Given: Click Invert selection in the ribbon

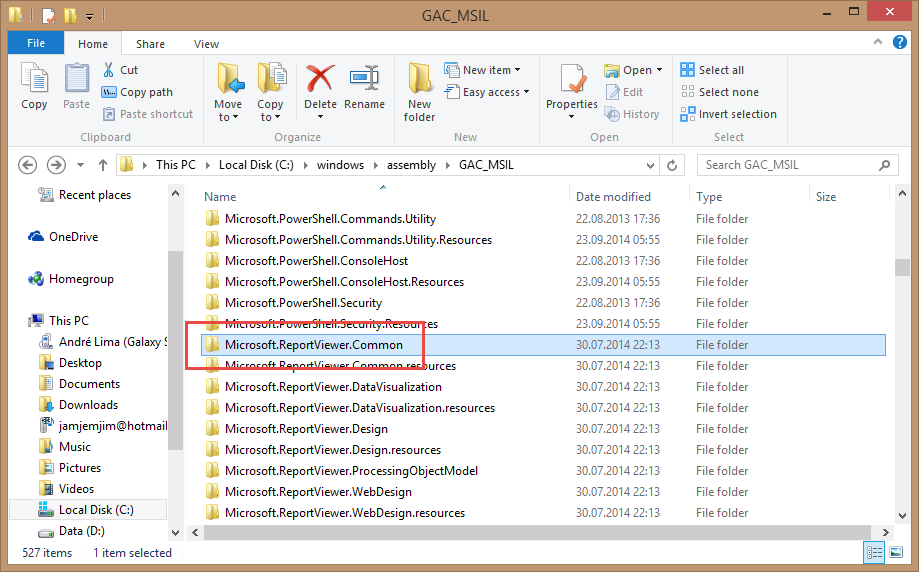Looking at the screenshot, I should (729, 114).
